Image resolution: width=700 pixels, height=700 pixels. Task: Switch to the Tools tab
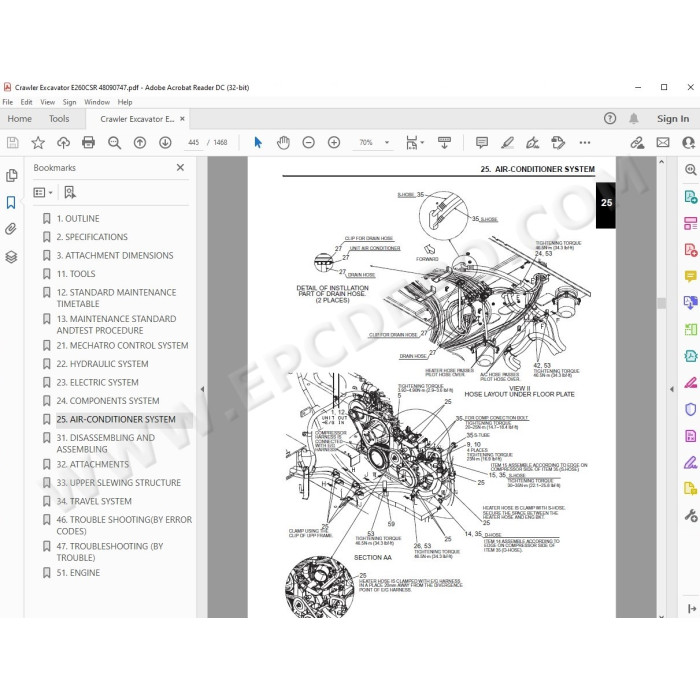point(59,119)
